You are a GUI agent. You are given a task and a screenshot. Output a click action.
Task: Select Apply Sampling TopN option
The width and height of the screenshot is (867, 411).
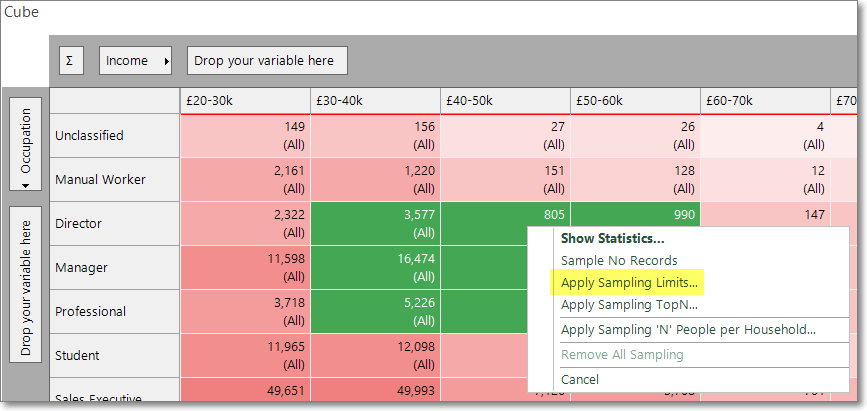(x=629, y=305)
